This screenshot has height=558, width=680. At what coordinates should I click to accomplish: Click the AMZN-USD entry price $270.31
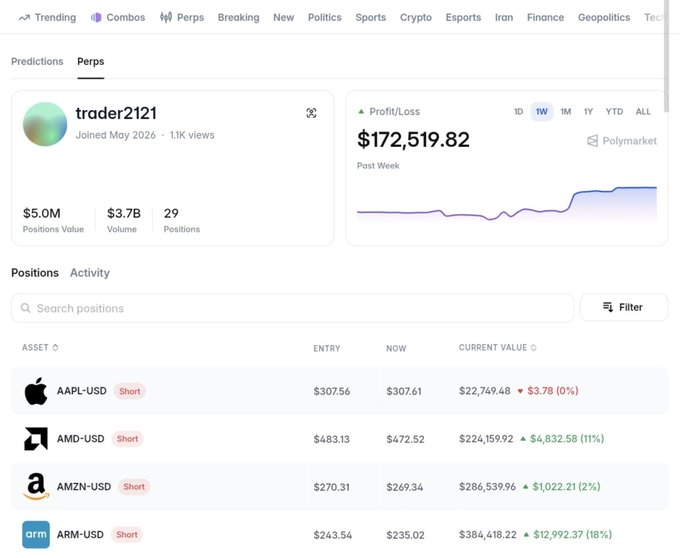(332, 487)
